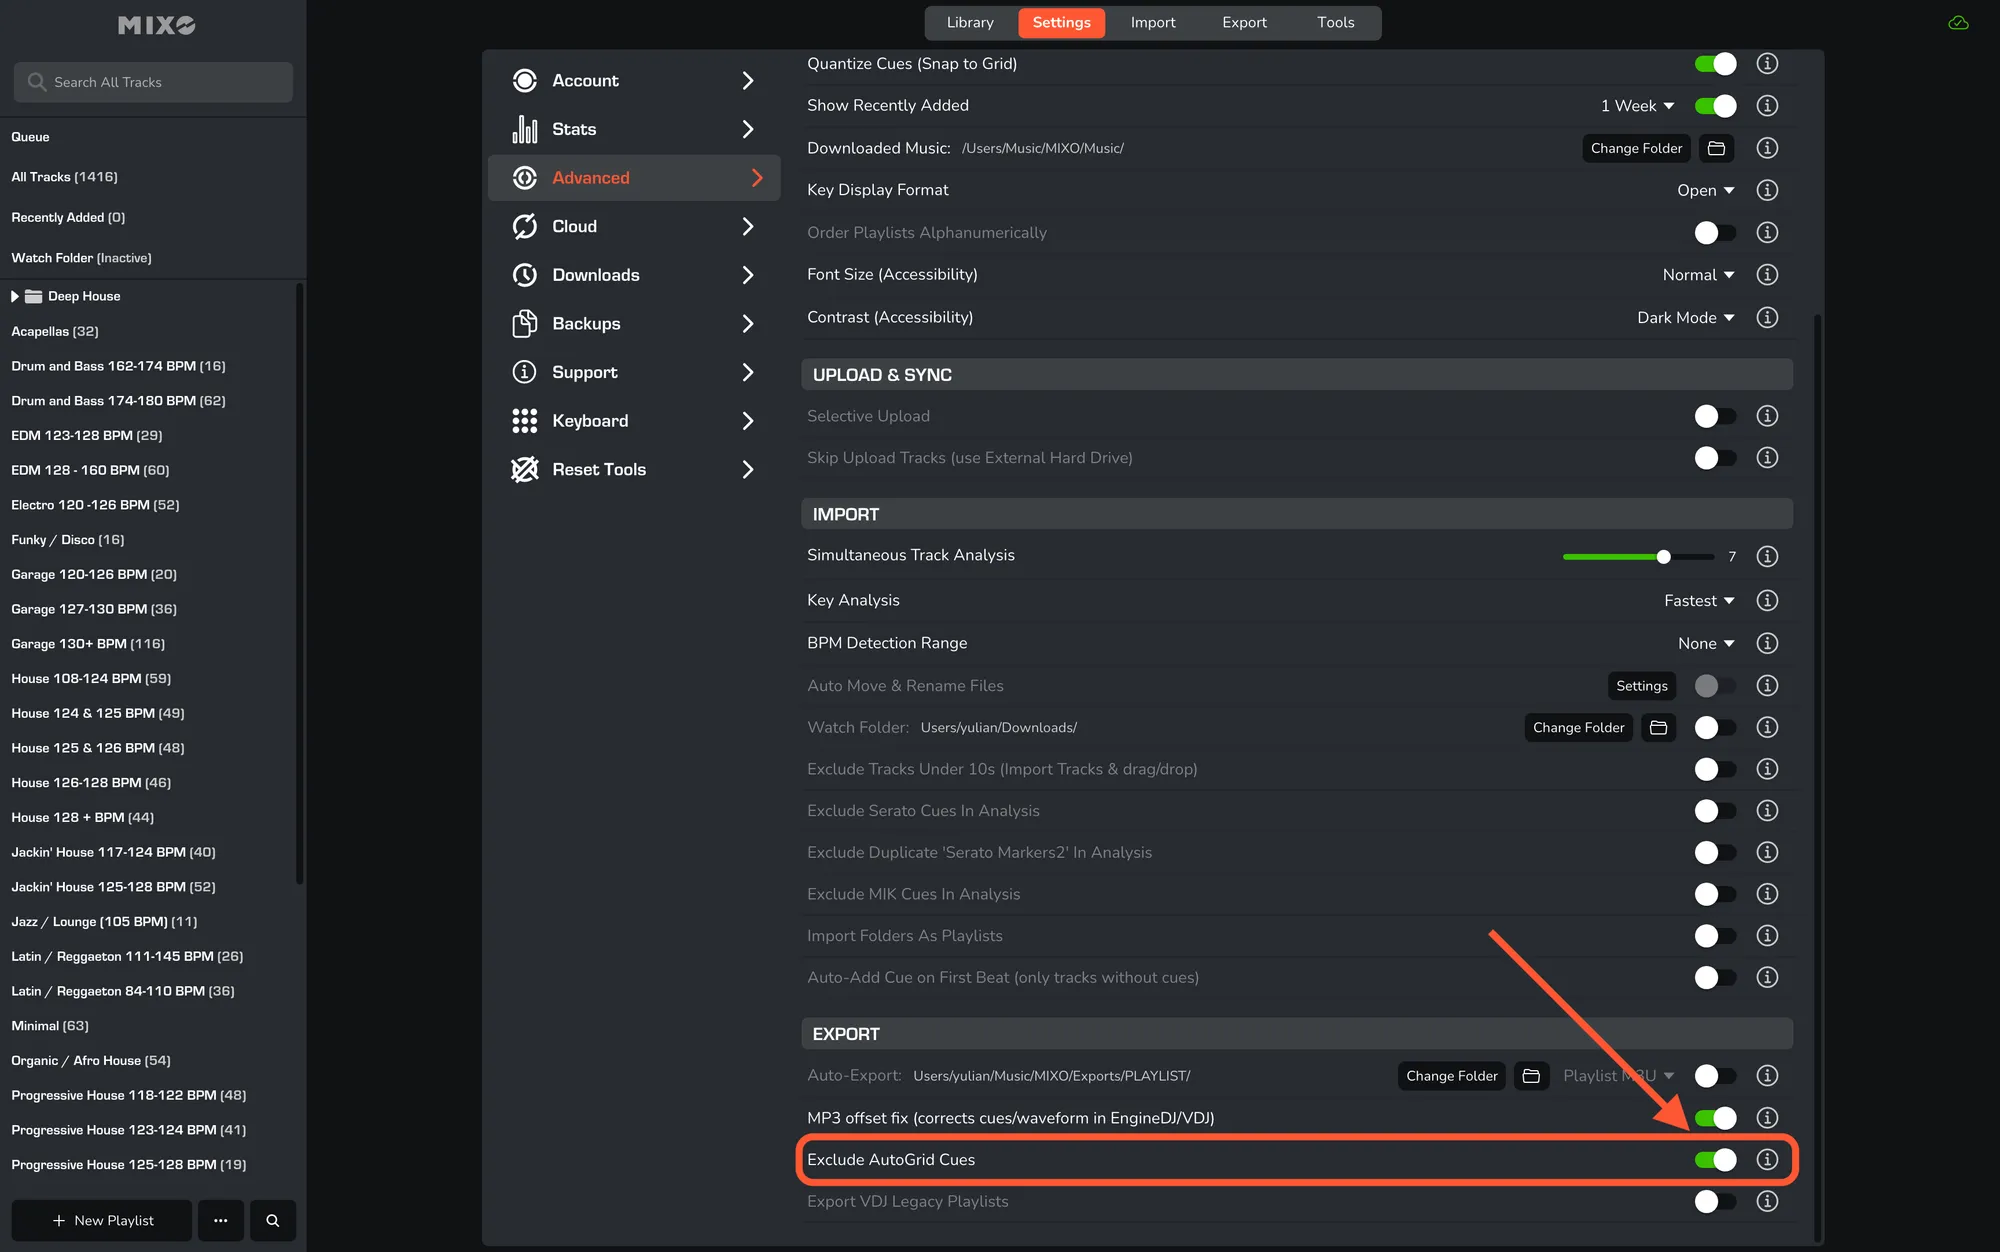The image size is (2000, 1252).
Task: Change Contrast dropdown from Dark Mode
Action: pyautogui.click(x=1685, y=318)
